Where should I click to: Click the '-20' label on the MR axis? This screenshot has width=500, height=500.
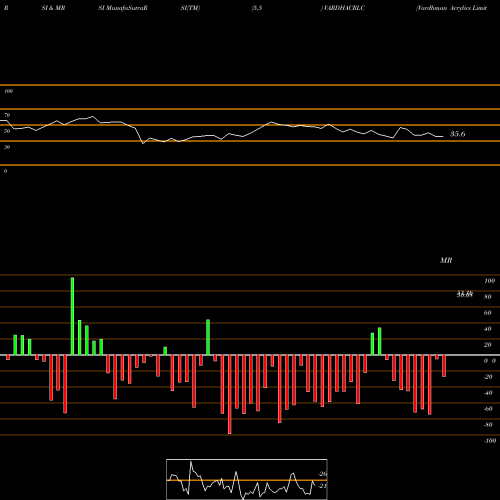[488, 377]
